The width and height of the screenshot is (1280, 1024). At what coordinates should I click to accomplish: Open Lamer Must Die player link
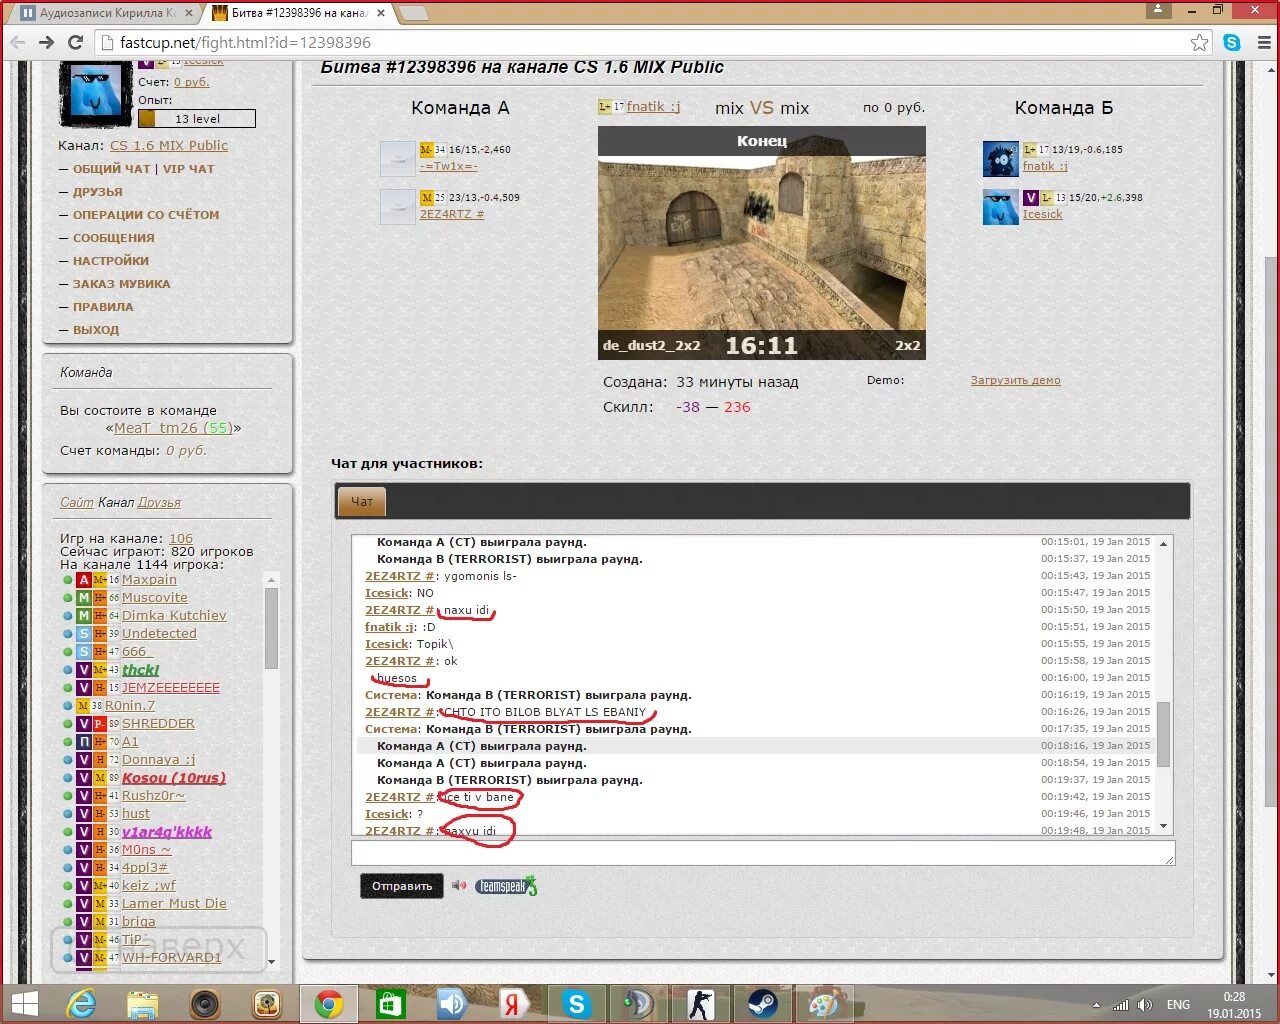coord(174,904)
